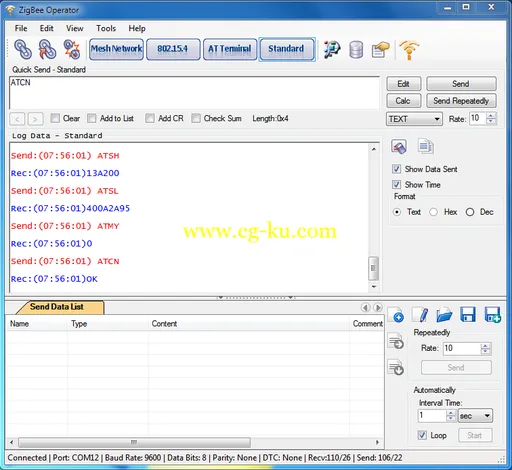Click the Send Data List horizontal scrollbar
Viewport: 512px width, 470px height.
[x=134, y=442]
